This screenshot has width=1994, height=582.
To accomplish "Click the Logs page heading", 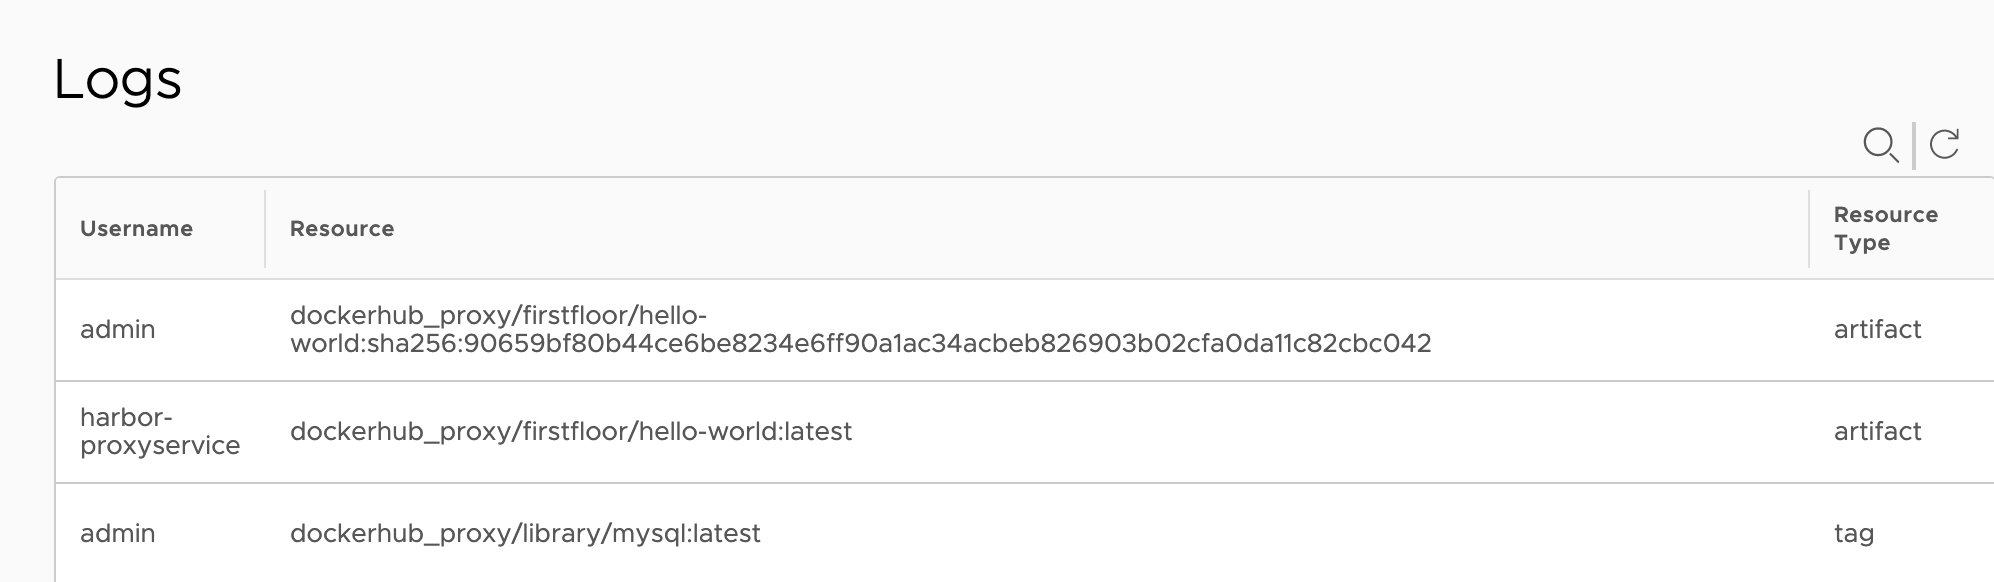I will point(117,80).
